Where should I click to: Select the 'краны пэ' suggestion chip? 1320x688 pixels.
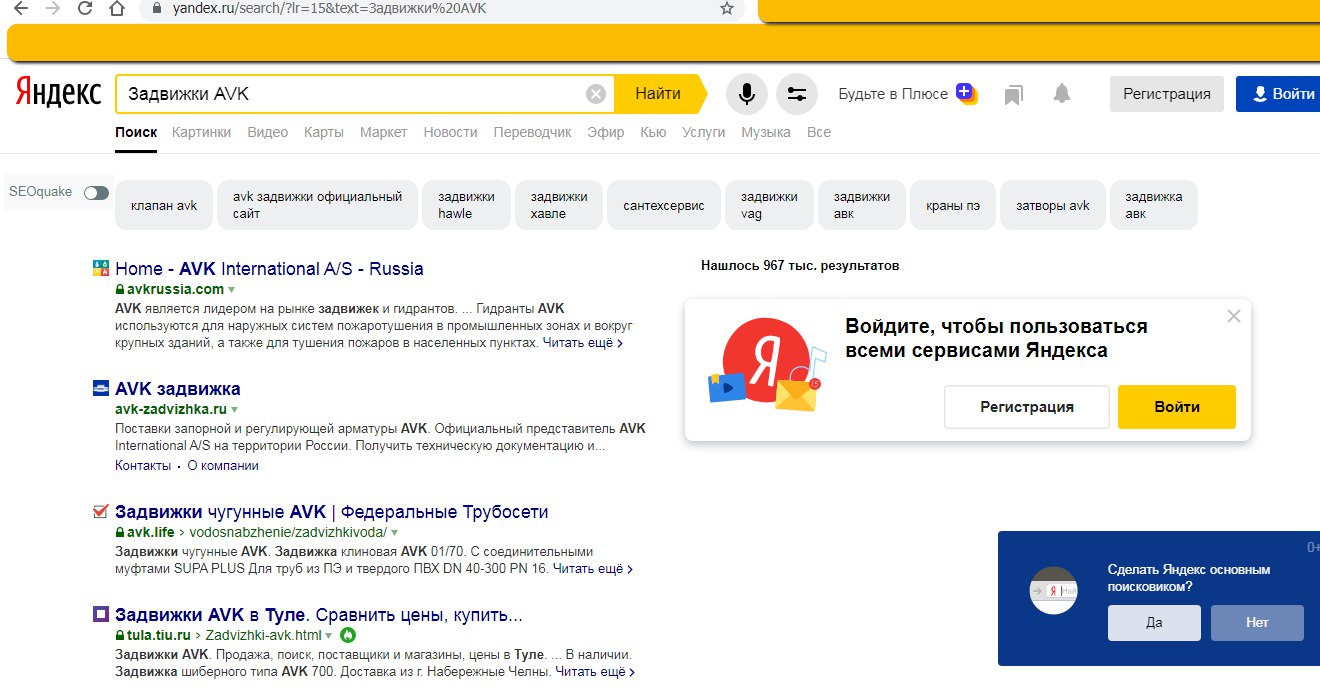953,205
